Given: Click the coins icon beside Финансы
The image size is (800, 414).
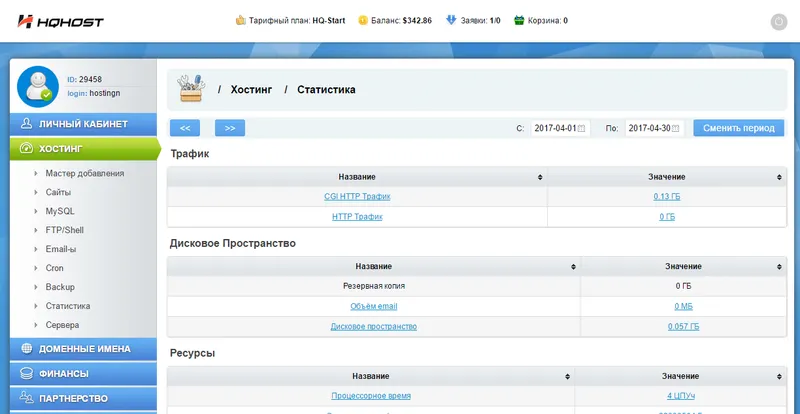Looking at the screenshot, I should (27, 374).
